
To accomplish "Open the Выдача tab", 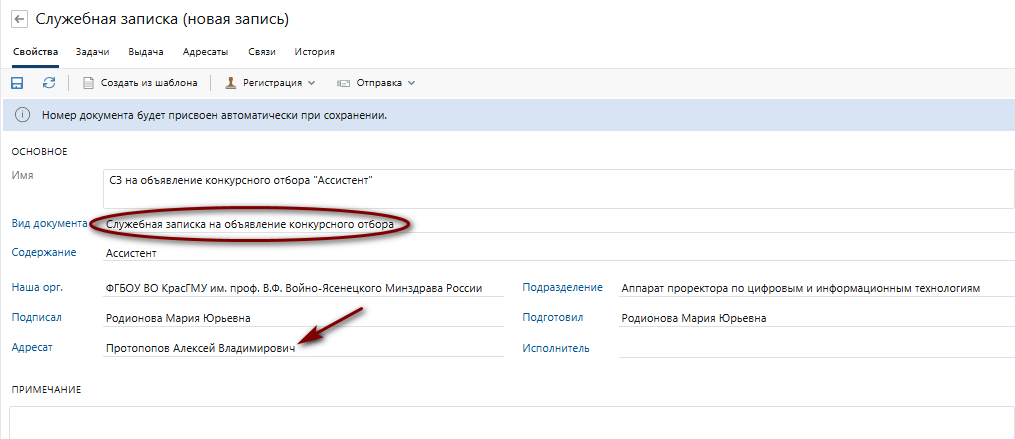I will (x=146, y=51).
